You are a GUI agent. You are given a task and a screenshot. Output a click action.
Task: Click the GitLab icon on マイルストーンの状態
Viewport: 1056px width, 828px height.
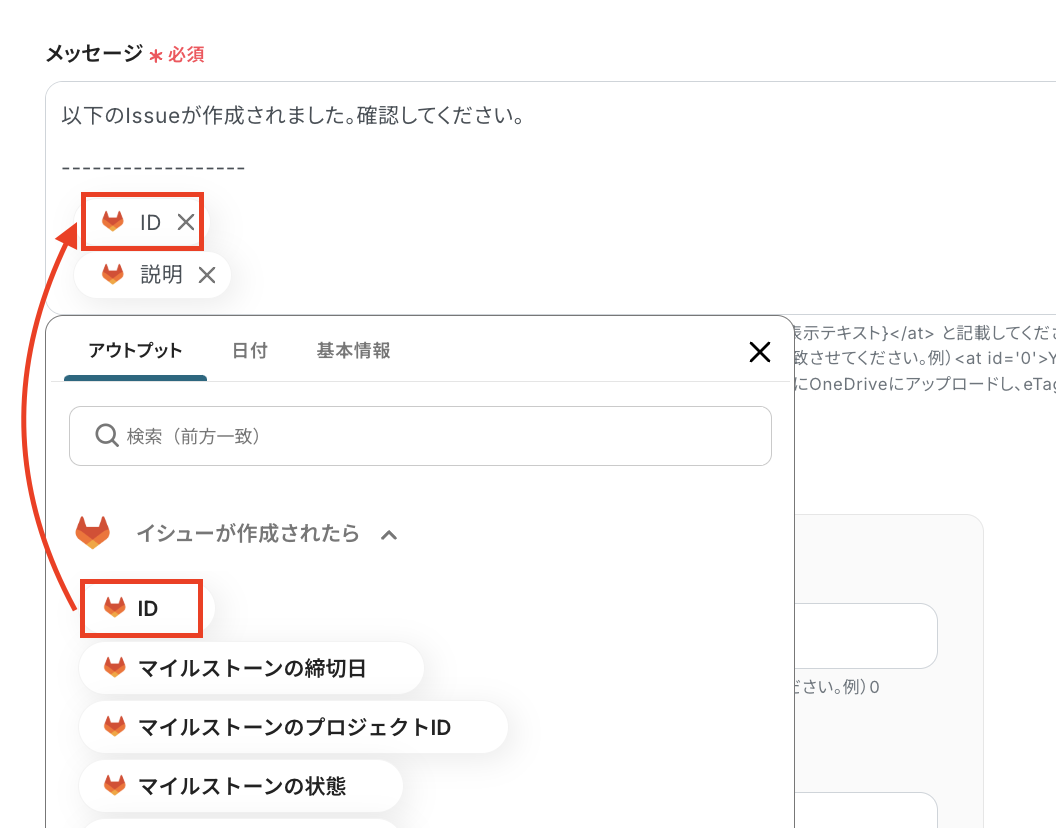115,786
